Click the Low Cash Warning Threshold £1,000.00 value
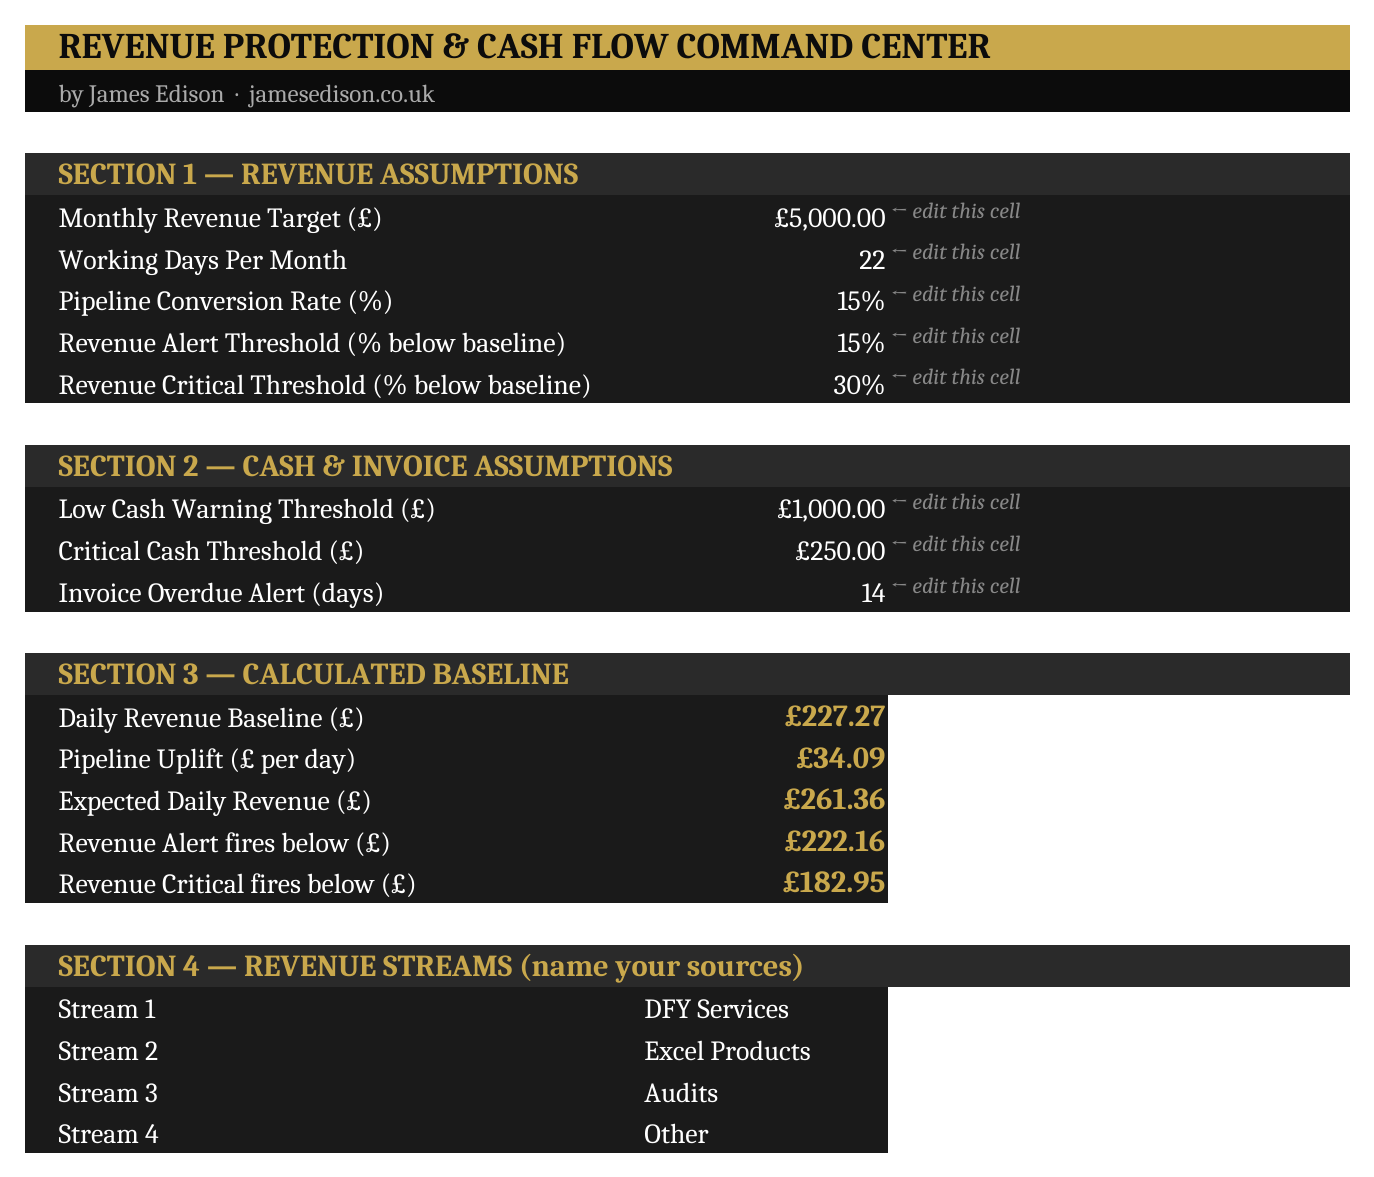The image size is (1374, 1177). coord(832,510)
